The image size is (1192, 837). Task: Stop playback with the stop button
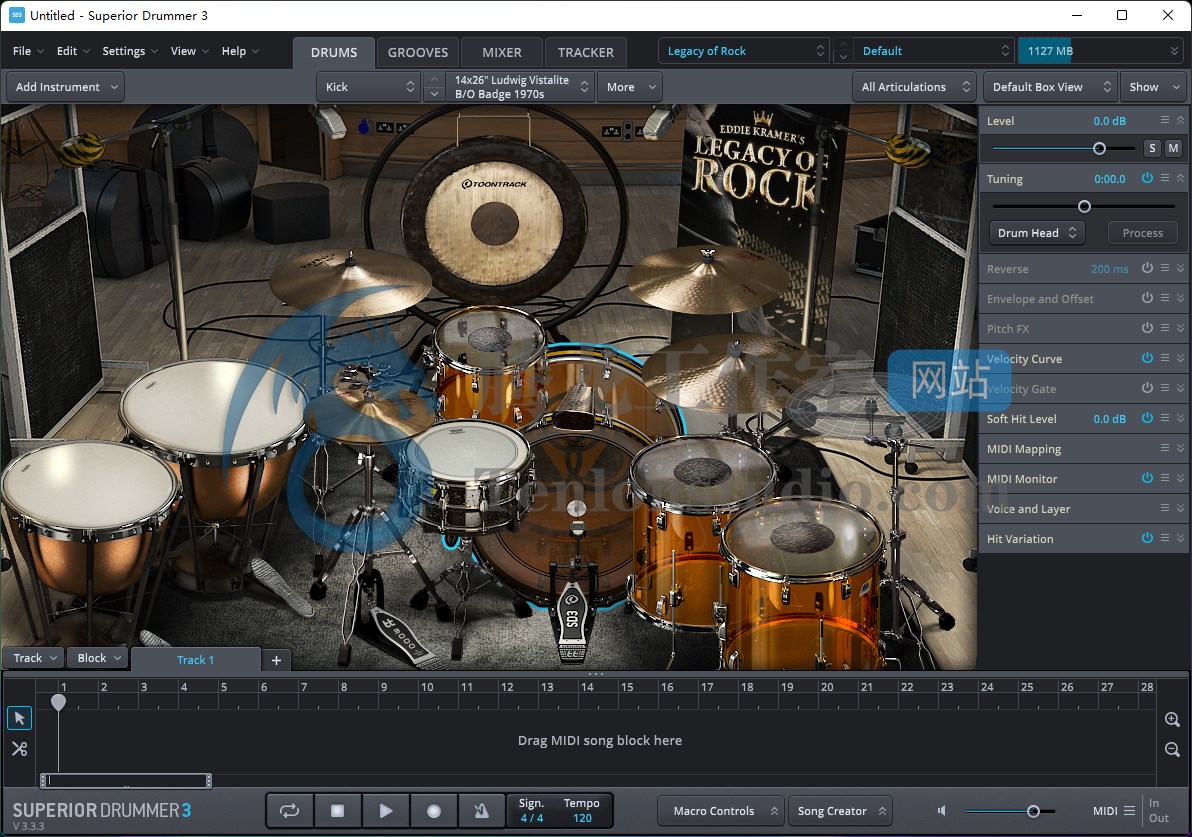click(338, 810)
